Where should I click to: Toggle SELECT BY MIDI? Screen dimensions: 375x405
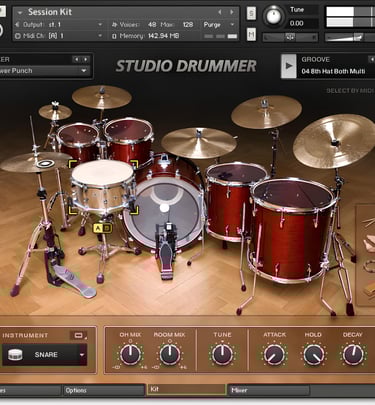350,90
